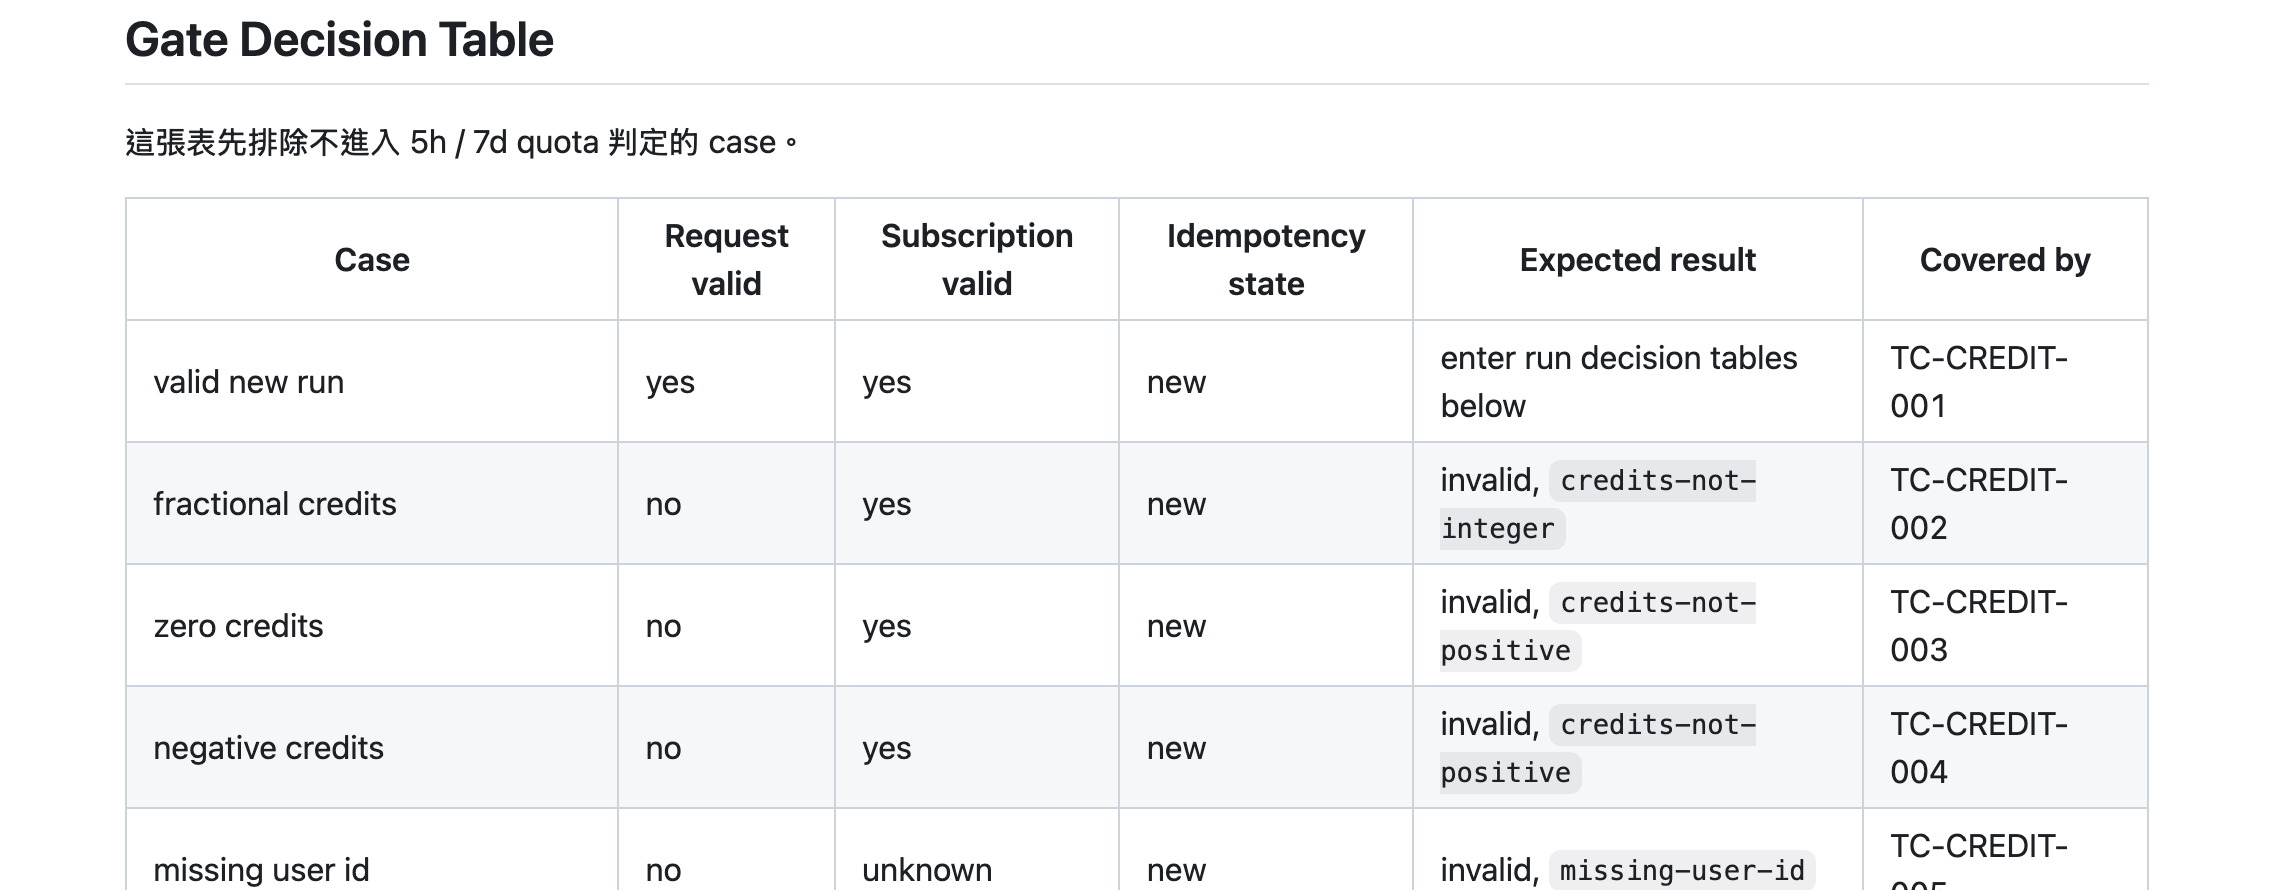Click the credits-not-integer code label
This screenshot has width=2294, height=890.
(1598, 505)
